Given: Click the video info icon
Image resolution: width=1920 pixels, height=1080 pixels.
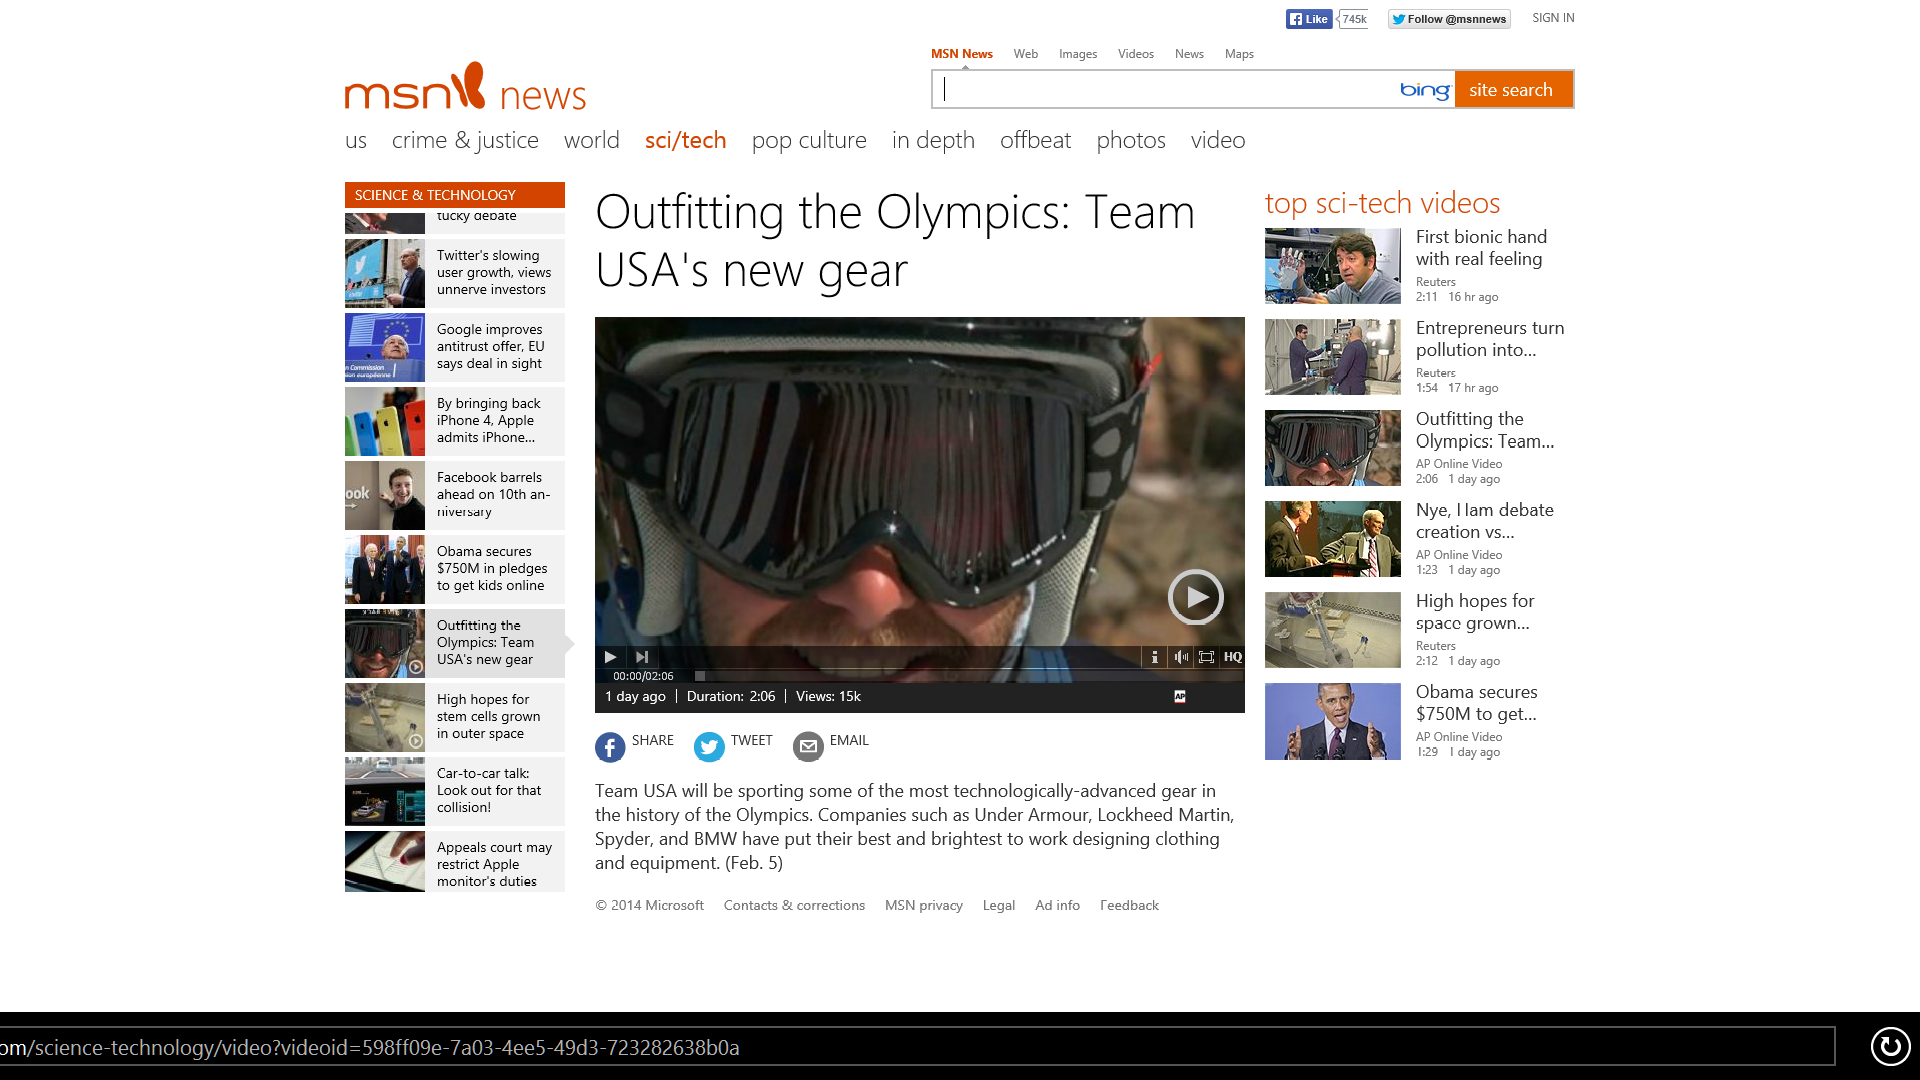Looking at the screenshot, I should (x=1154, y=657).
